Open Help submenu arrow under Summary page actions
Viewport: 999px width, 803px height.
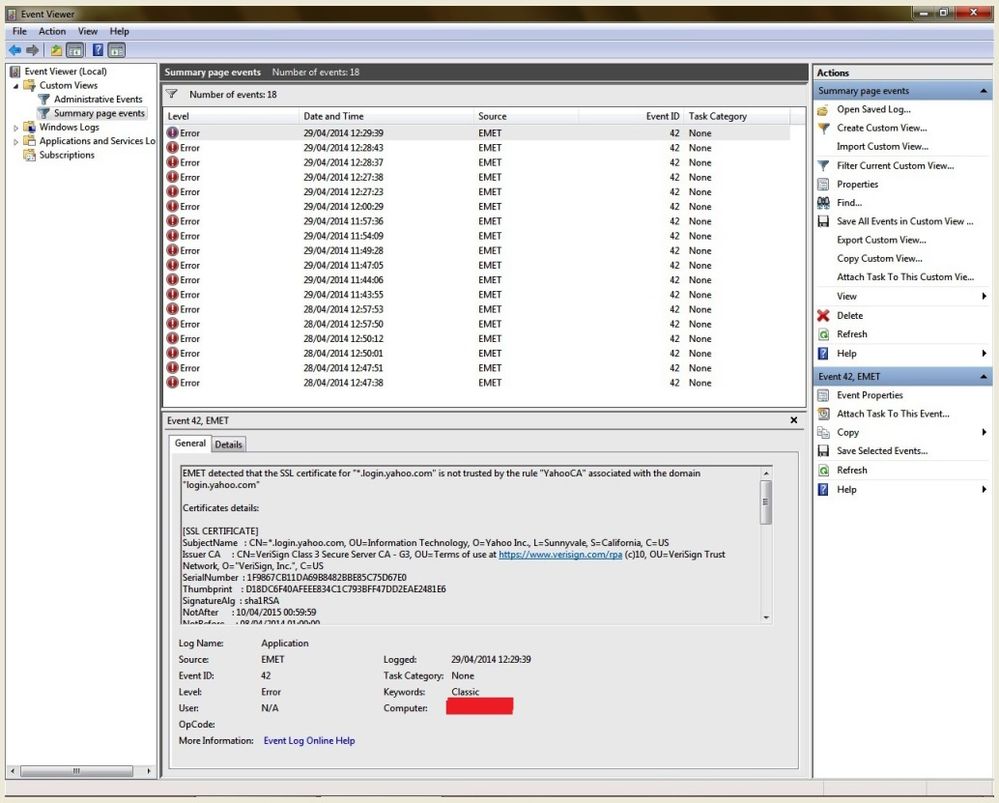[984, 353]
